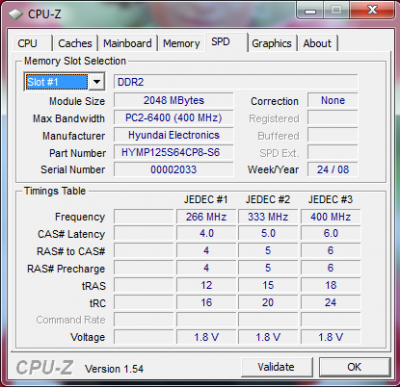
Task: Click part number HYMP125S64CP8-S6
Action: (x=173, y=152)
